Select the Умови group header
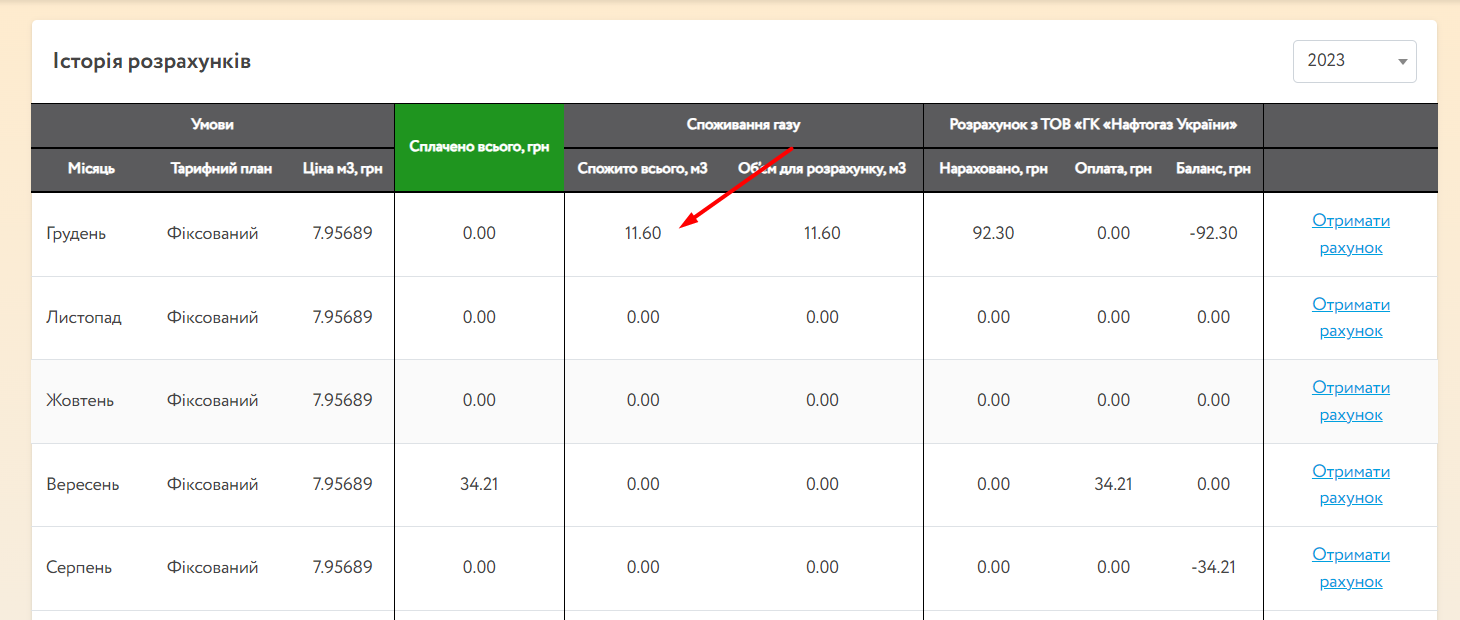This screenshot has width=1460, height=620. click(x=212, y=125)
